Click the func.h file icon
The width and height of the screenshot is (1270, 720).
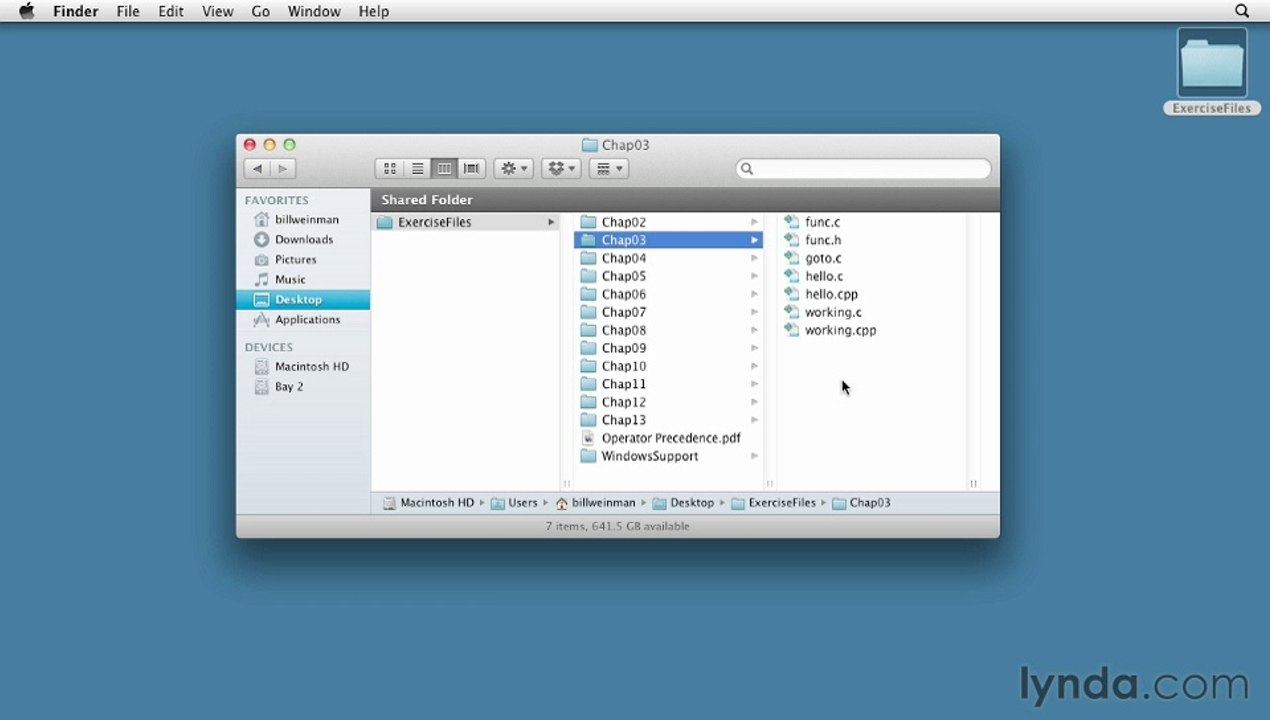(x=792, y=240)
